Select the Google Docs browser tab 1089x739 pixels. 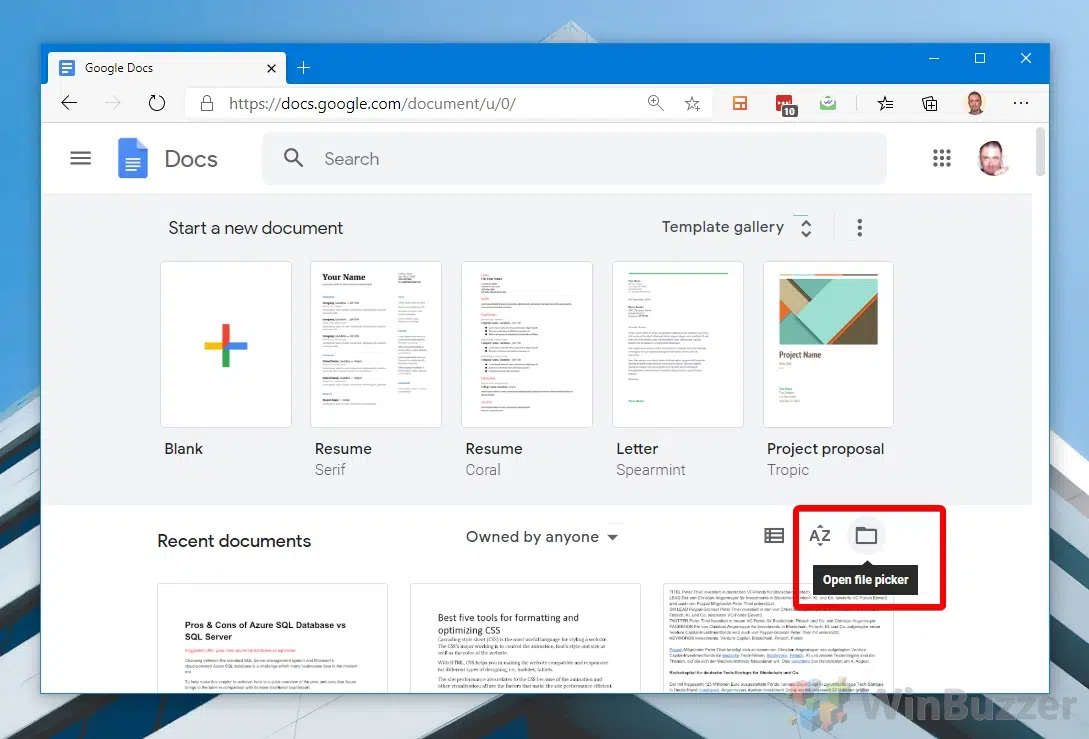tap(167, 68)
